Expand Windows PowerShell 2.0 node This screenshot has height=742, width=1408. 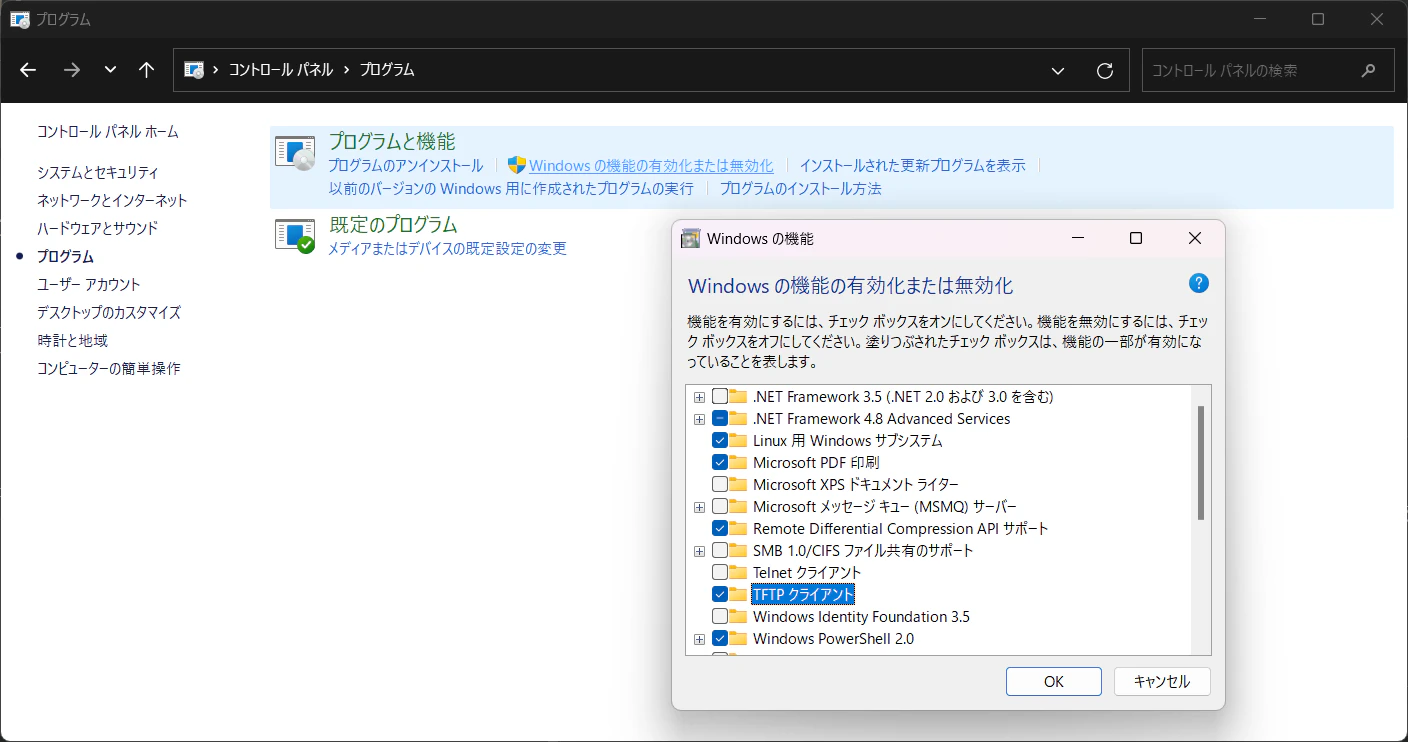(x=699, y=639)
